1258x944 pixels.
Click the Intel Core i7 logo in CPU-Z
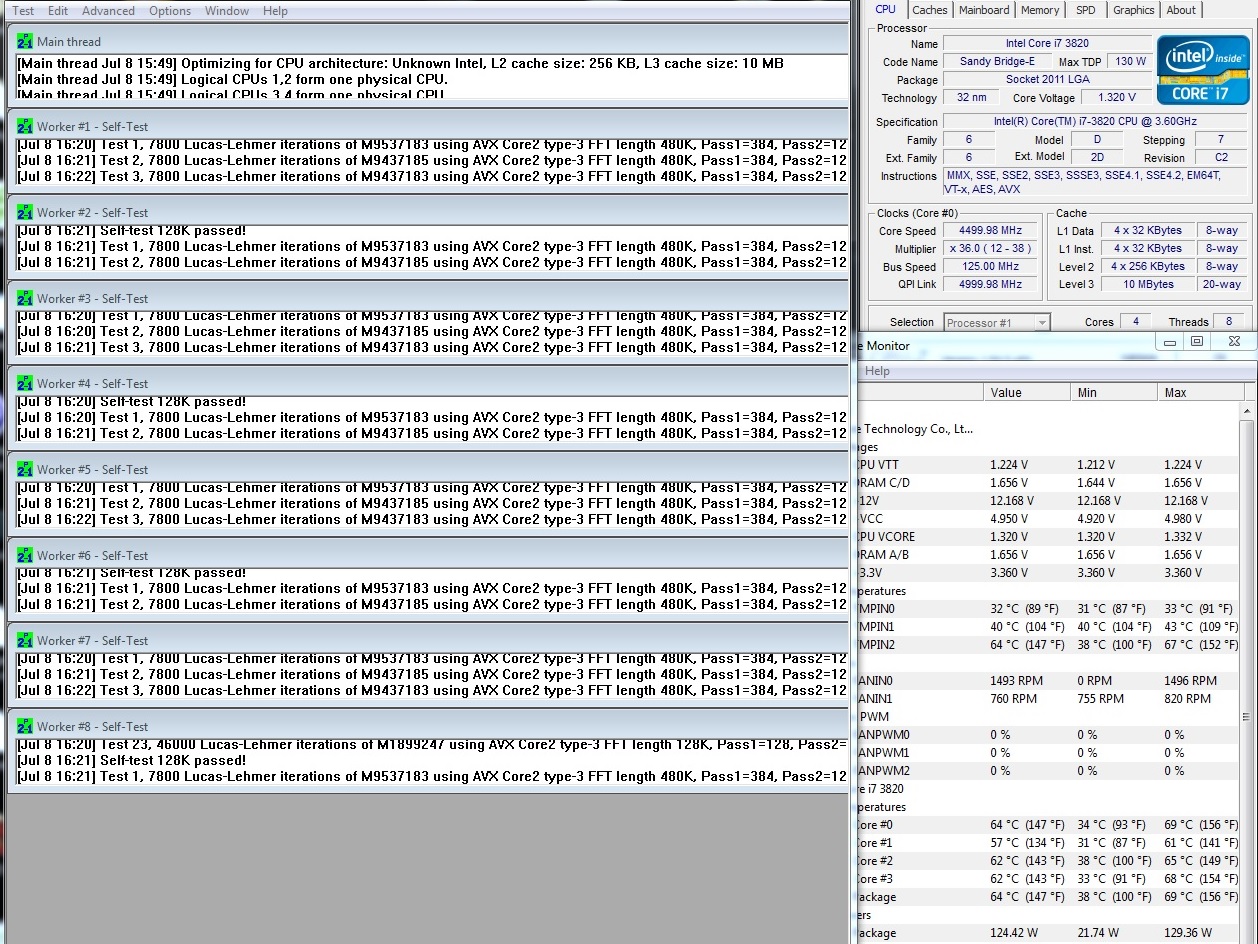pos(1204,70)
